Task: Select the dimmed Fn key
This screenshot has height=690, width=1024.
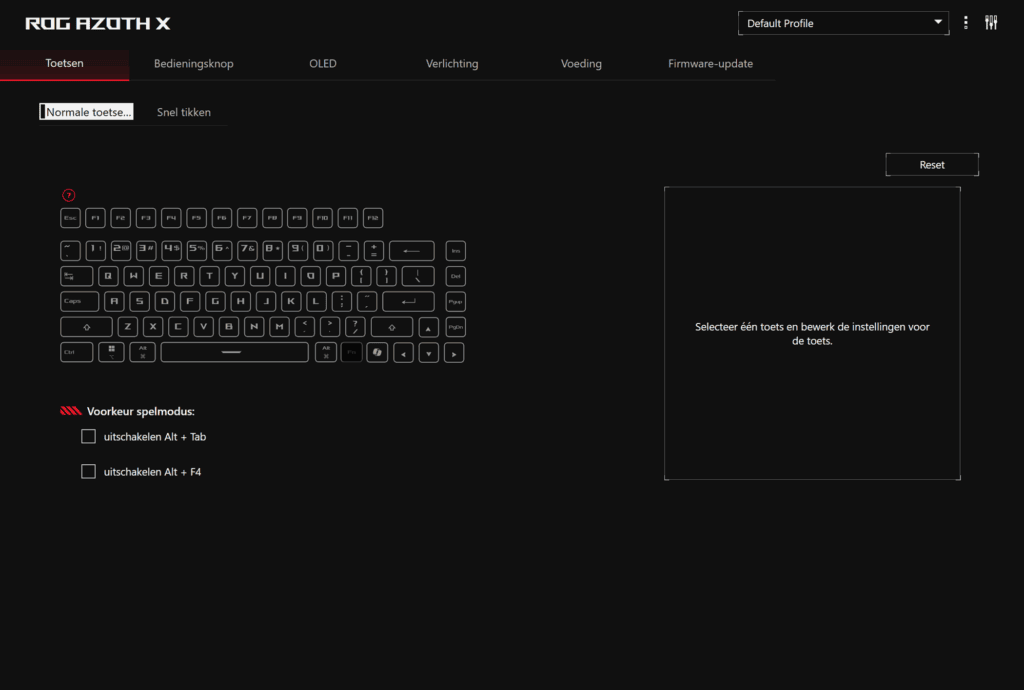Action: tap(351, 353)
